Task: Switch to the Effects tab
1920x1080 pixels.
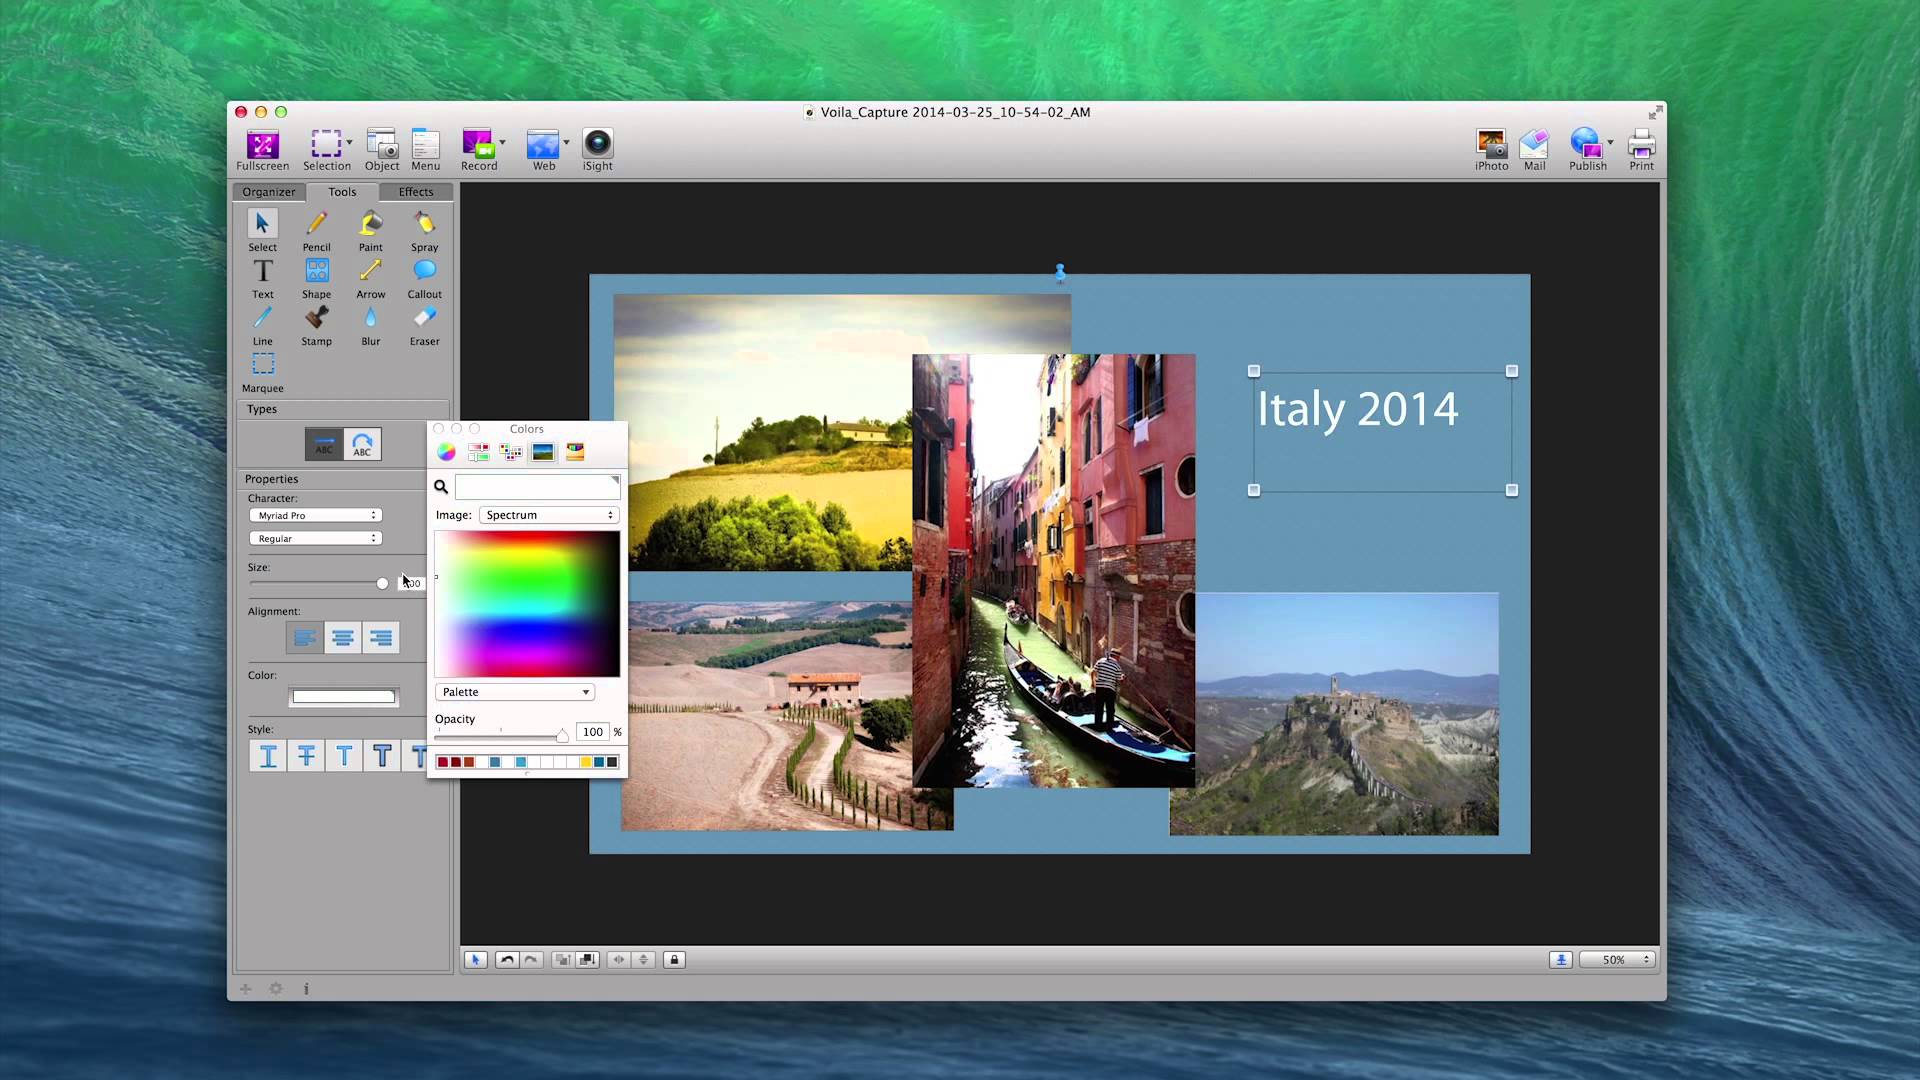Action: [x=416, y=192]
